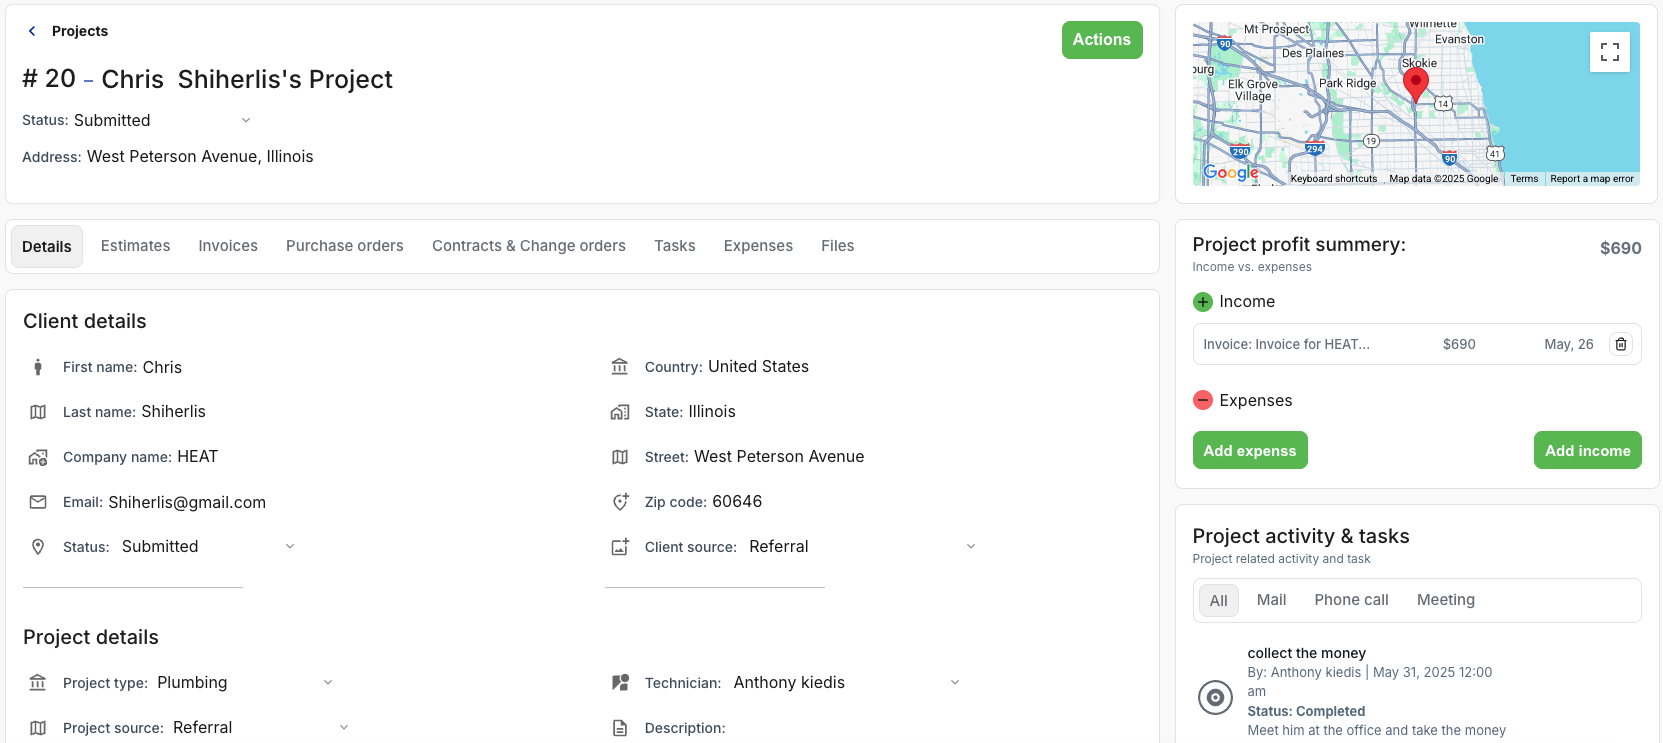This screenshot has width=1663, height=743.
Task: Open the header Status dropdown
Action: (163, 120)
